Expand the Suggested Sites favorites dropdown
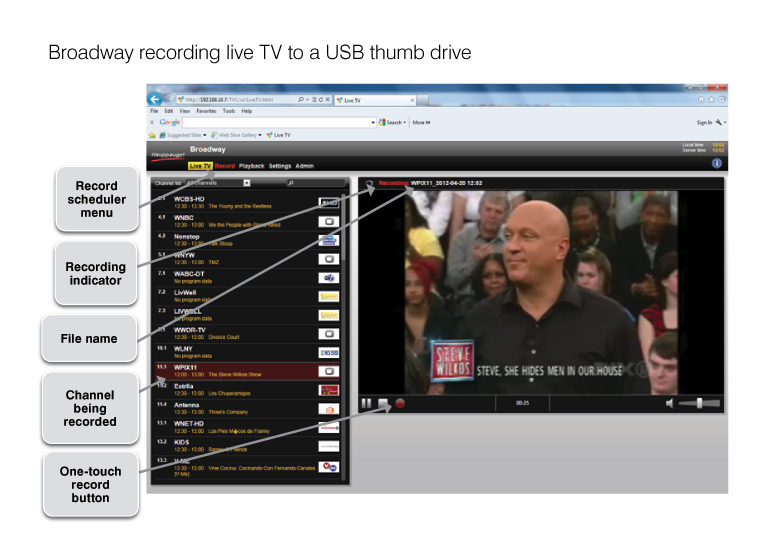 pyautogui.click(x=204, y=134)
